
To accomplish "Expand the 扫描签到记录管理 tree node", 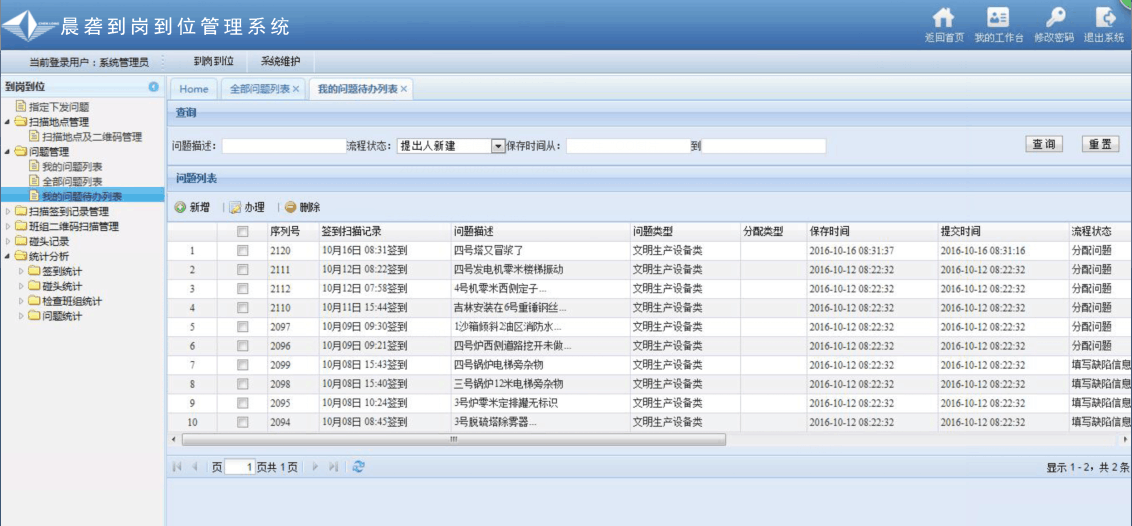I will [9, 212].
